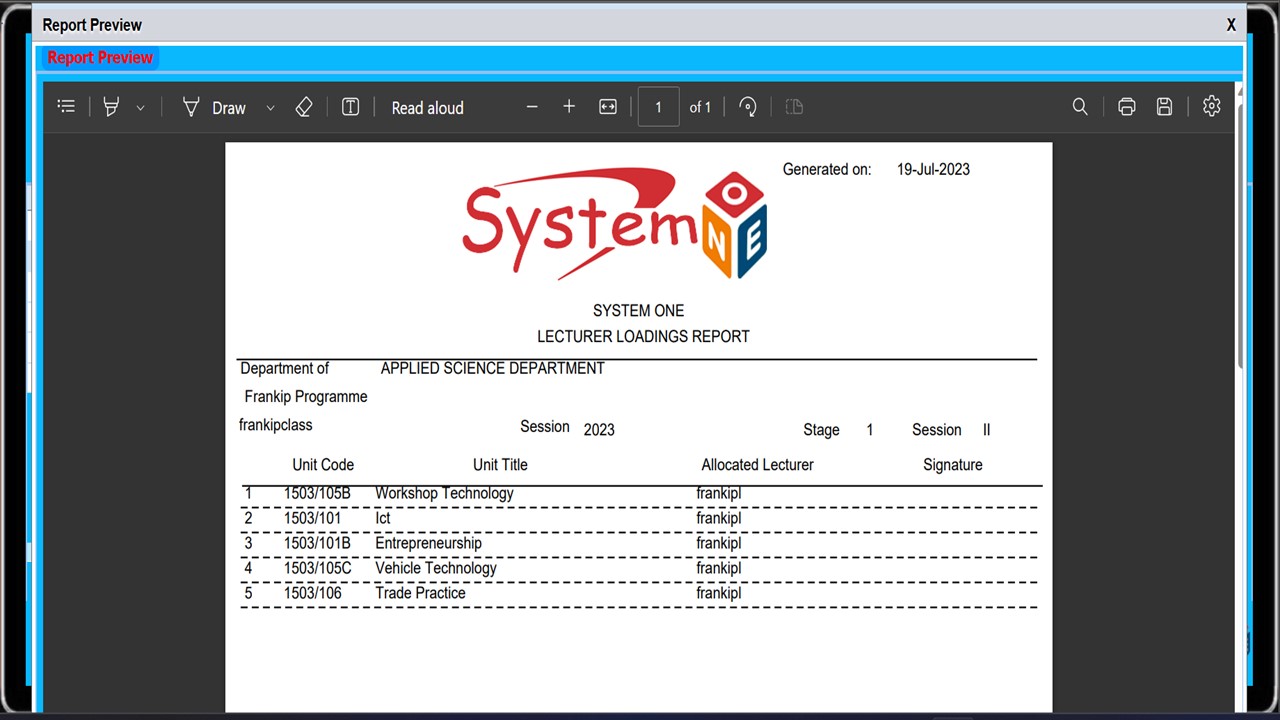Zoom out with the minus icon
The height and width of the screenshot is (720, 1280).
[x=532, y=107]
